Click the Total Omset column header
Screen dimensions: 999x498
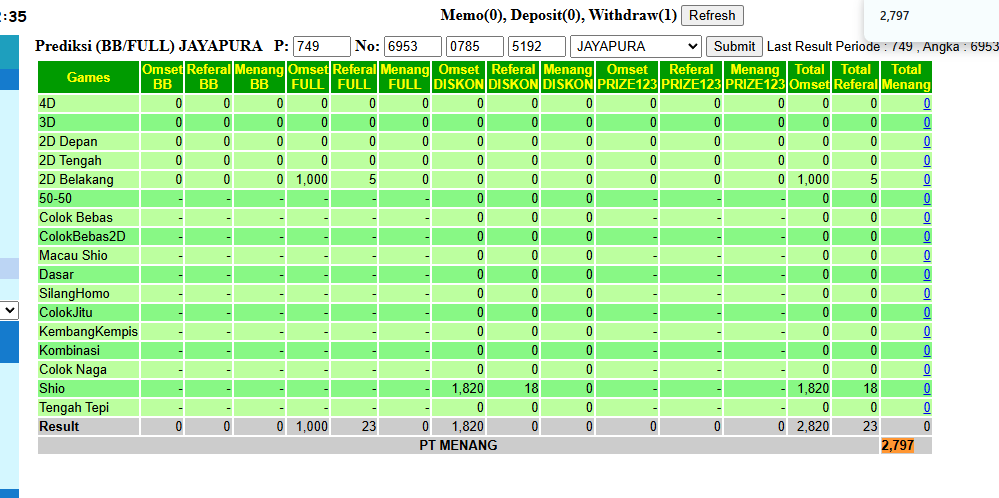point(809,78)
